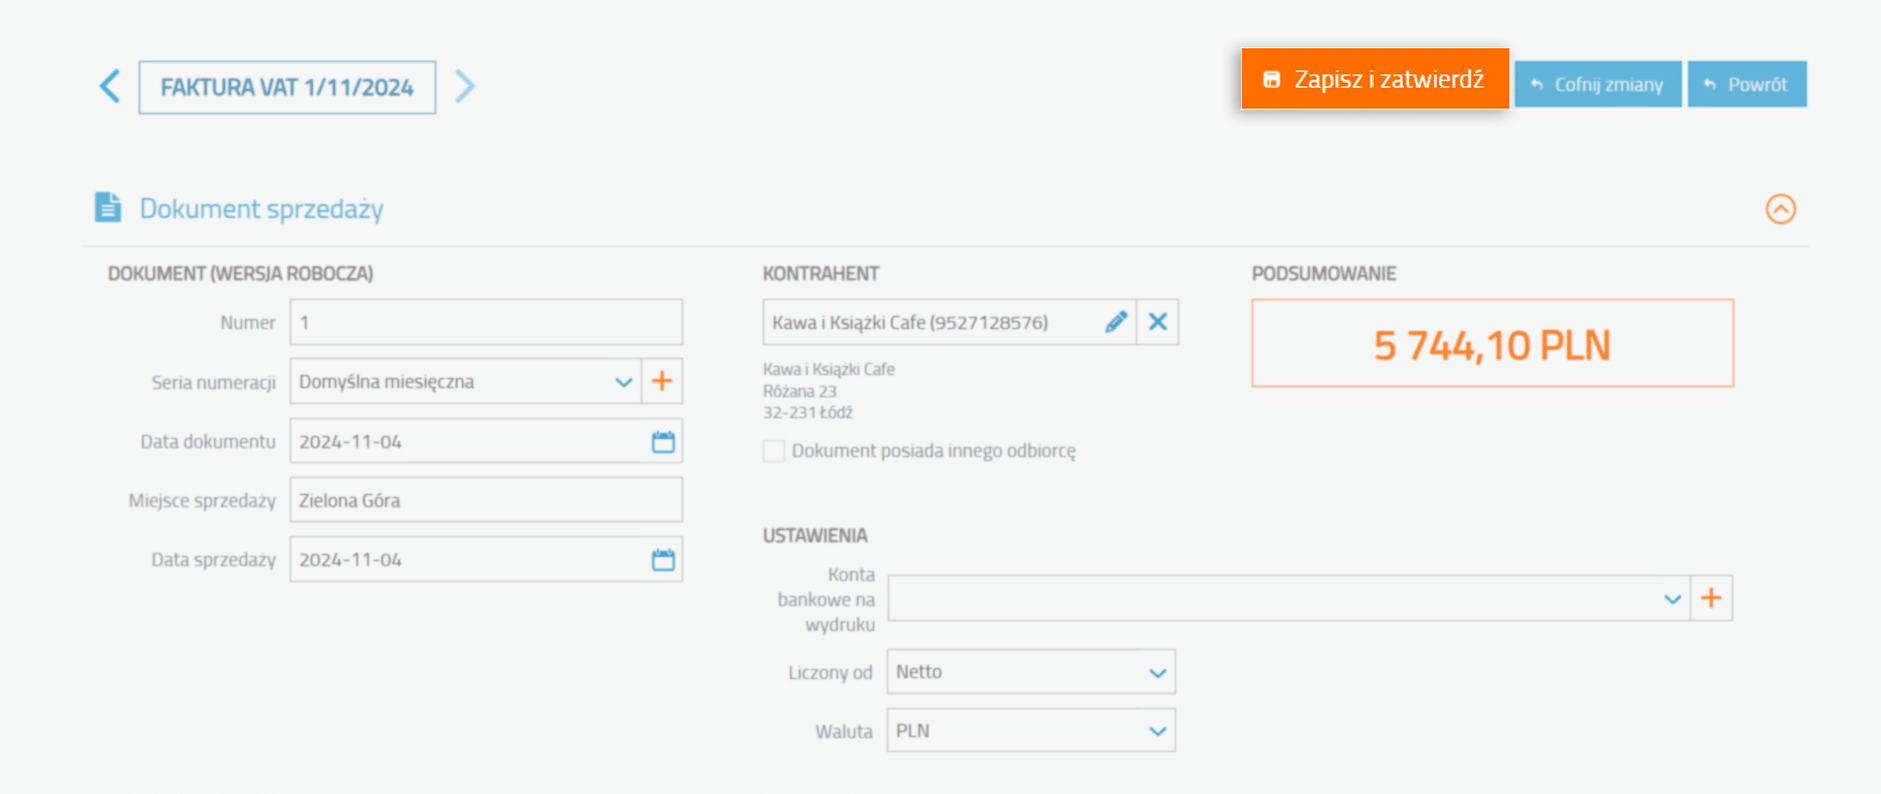This screenshot has height=794, width=1881.
Task: Add new numbering series with plus icon
Action: tap(662, 381)
